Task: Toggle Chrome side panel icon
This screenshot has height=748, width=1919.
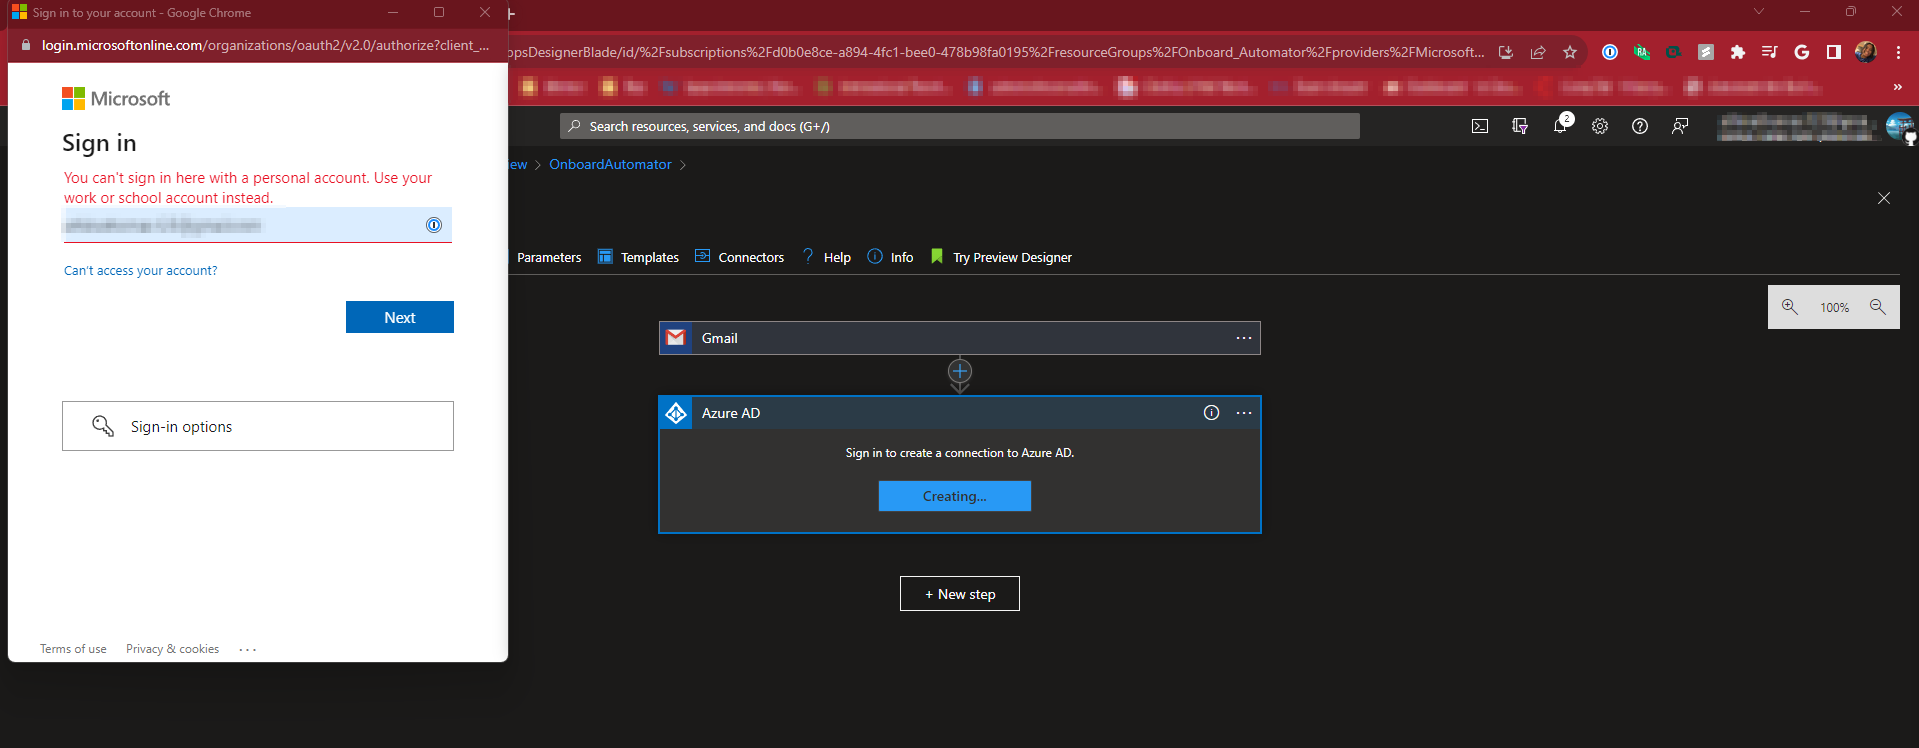Action: point(1834,52)
